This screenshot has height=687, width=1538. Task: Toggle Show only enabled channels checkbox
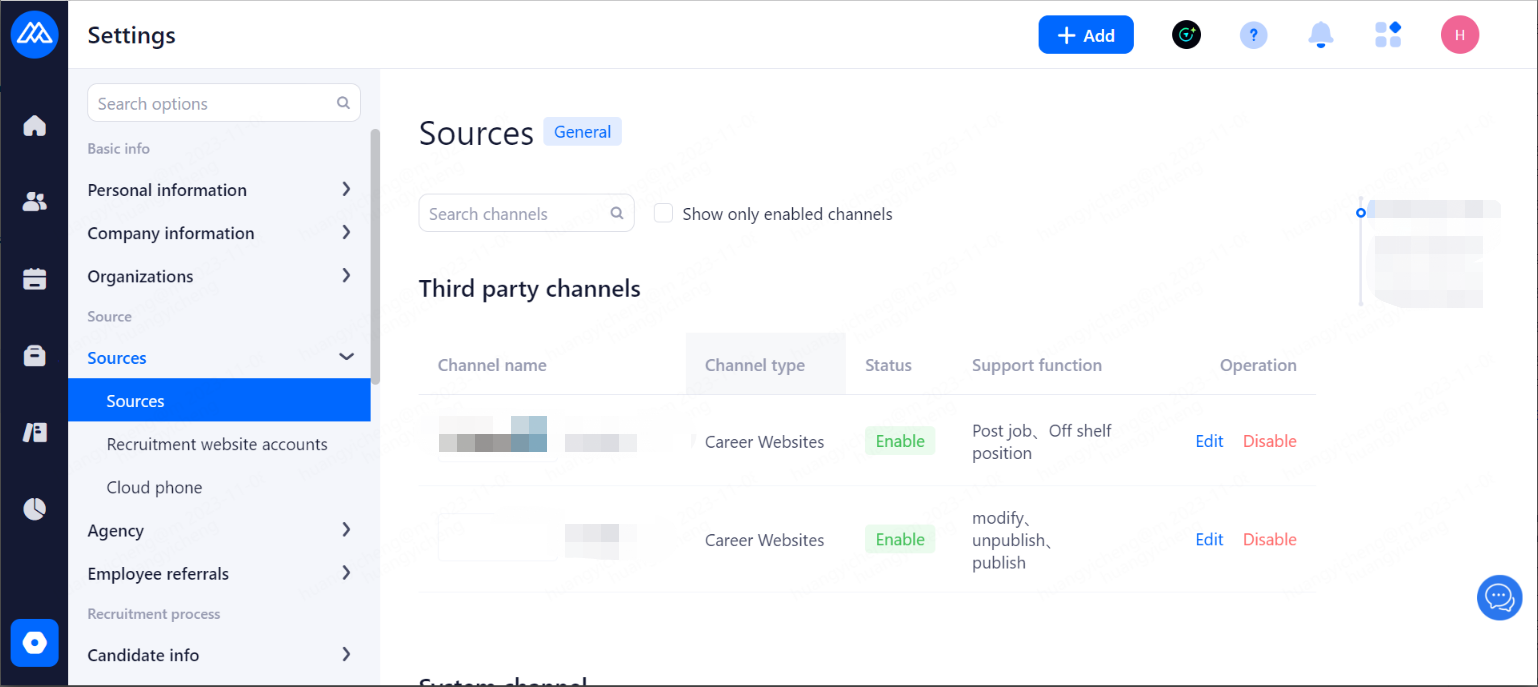coord(663,213)
